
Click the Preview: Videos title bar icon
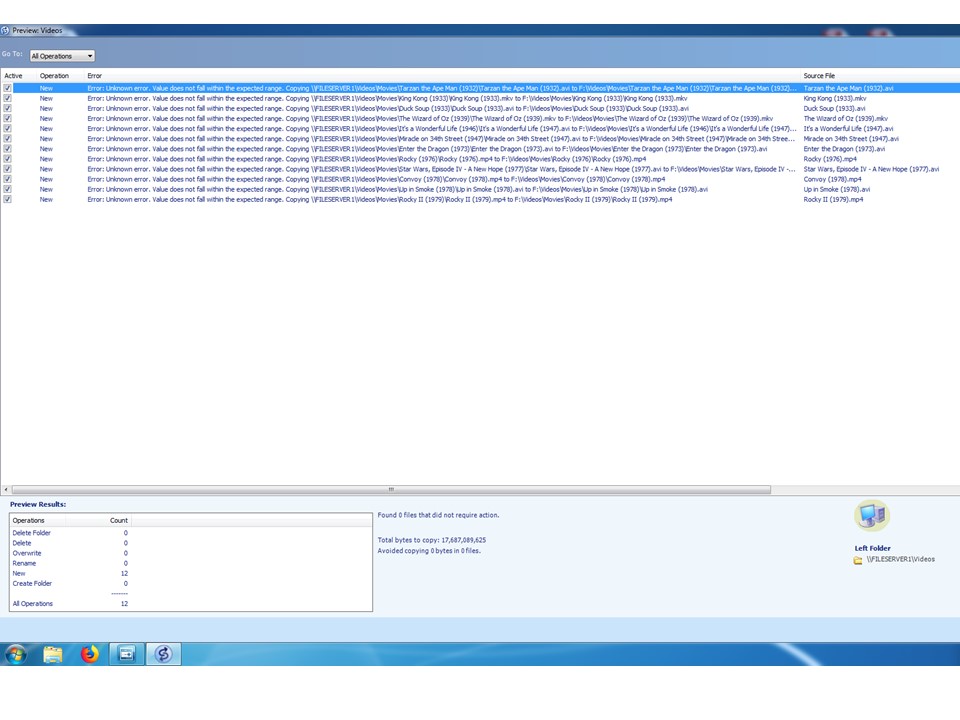6,30
